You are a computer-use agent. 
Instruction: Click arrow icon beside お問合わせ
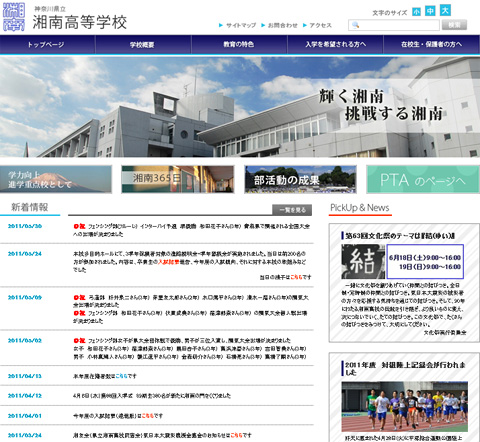click(263, 25)
